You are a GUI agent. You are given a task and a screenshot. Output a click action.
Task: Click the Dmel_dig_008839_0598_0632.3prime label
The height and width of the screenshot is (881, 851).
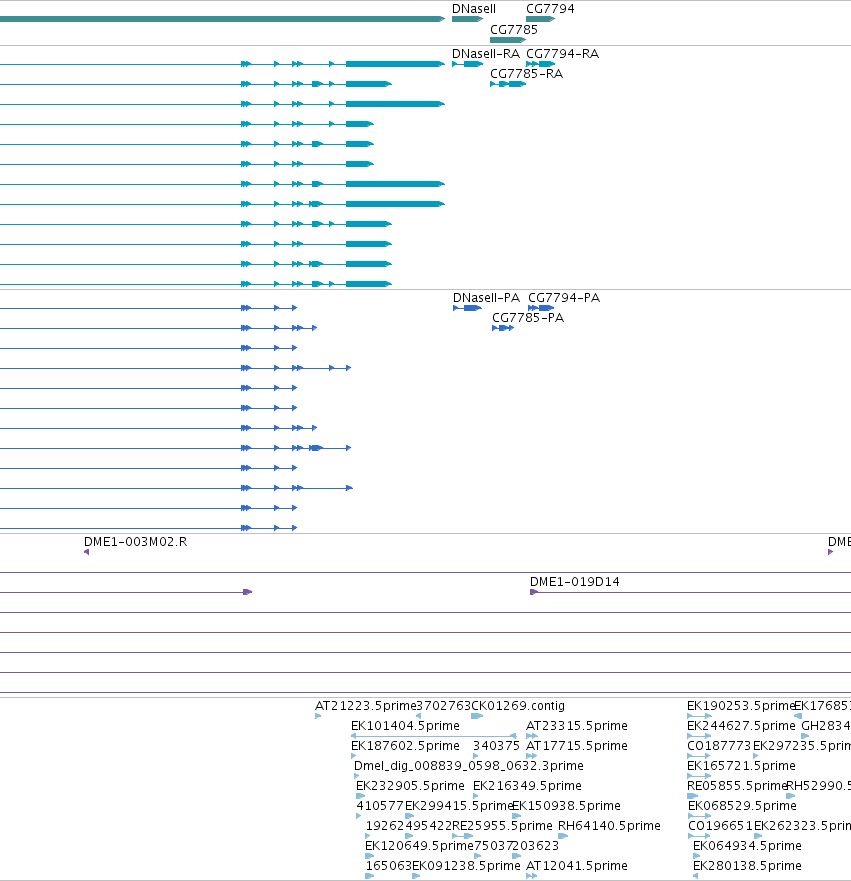[x=468, y=766]
